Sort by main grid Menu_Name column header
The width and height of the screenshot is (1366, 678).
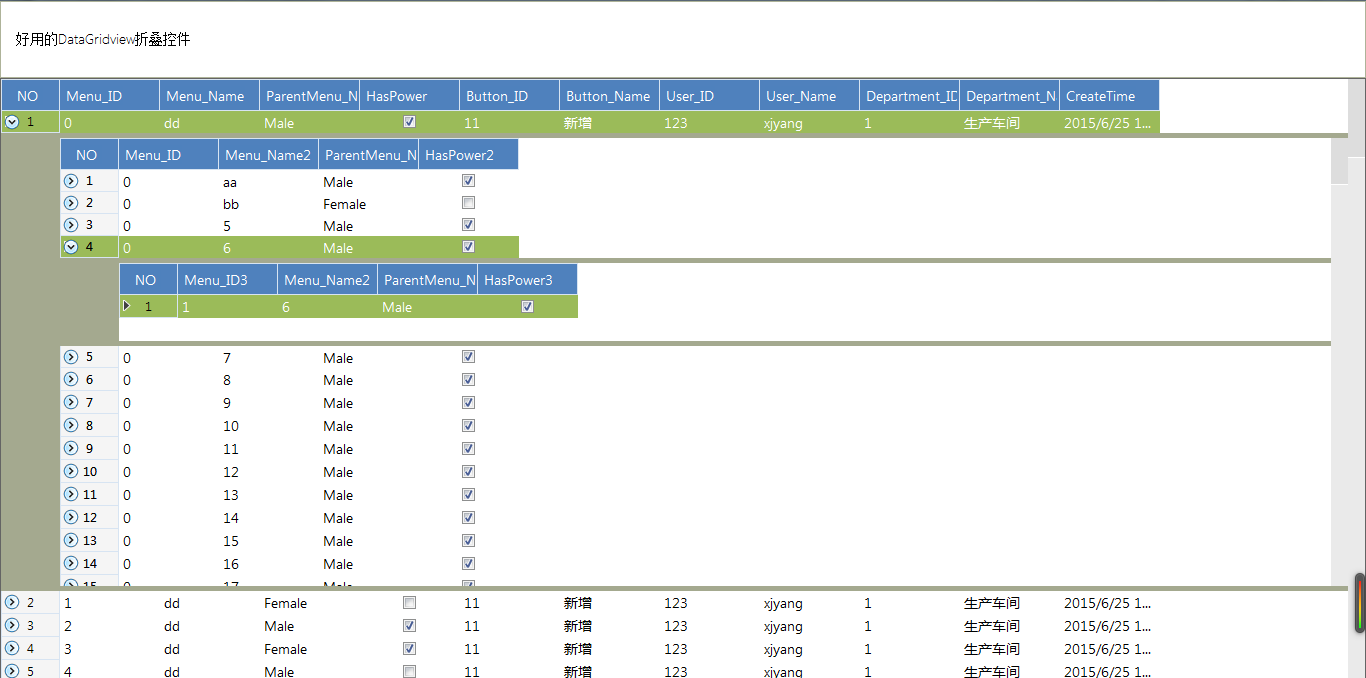pyautogui.click(x=210, y=95)
